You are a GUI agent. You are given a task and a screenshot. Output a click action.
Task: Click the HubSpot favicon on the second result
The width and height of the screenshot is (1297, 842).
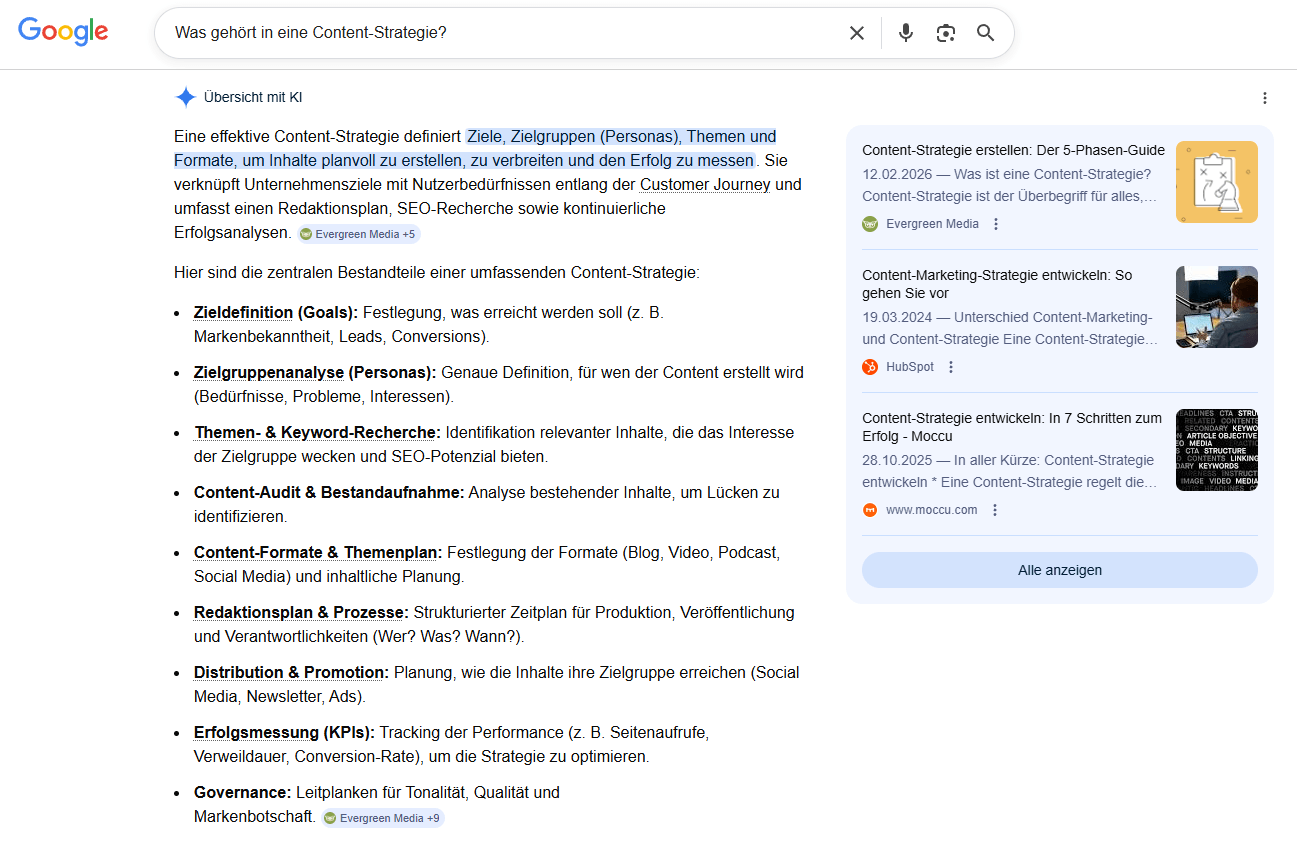pos(869,366)
